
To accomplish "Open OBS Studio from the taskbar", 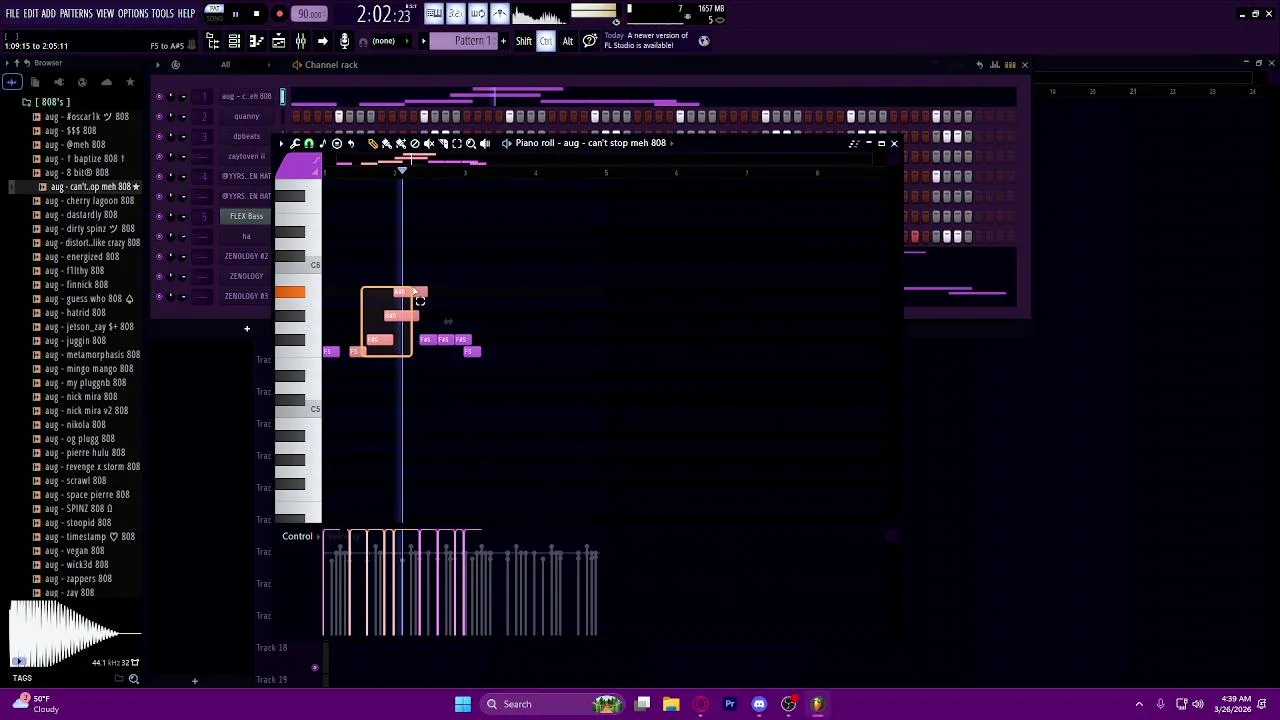I will coord(788,704).
